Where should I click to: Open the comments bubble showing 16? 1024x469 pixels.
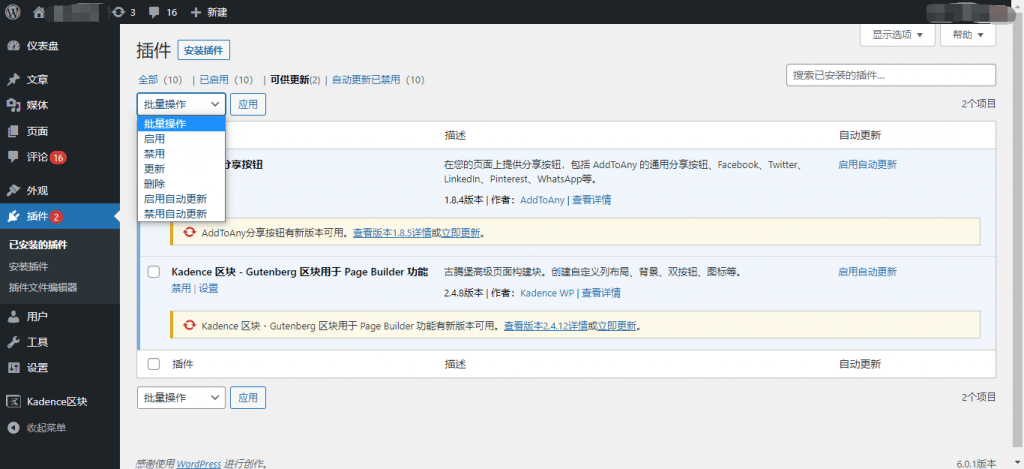(x=163, y=12)
